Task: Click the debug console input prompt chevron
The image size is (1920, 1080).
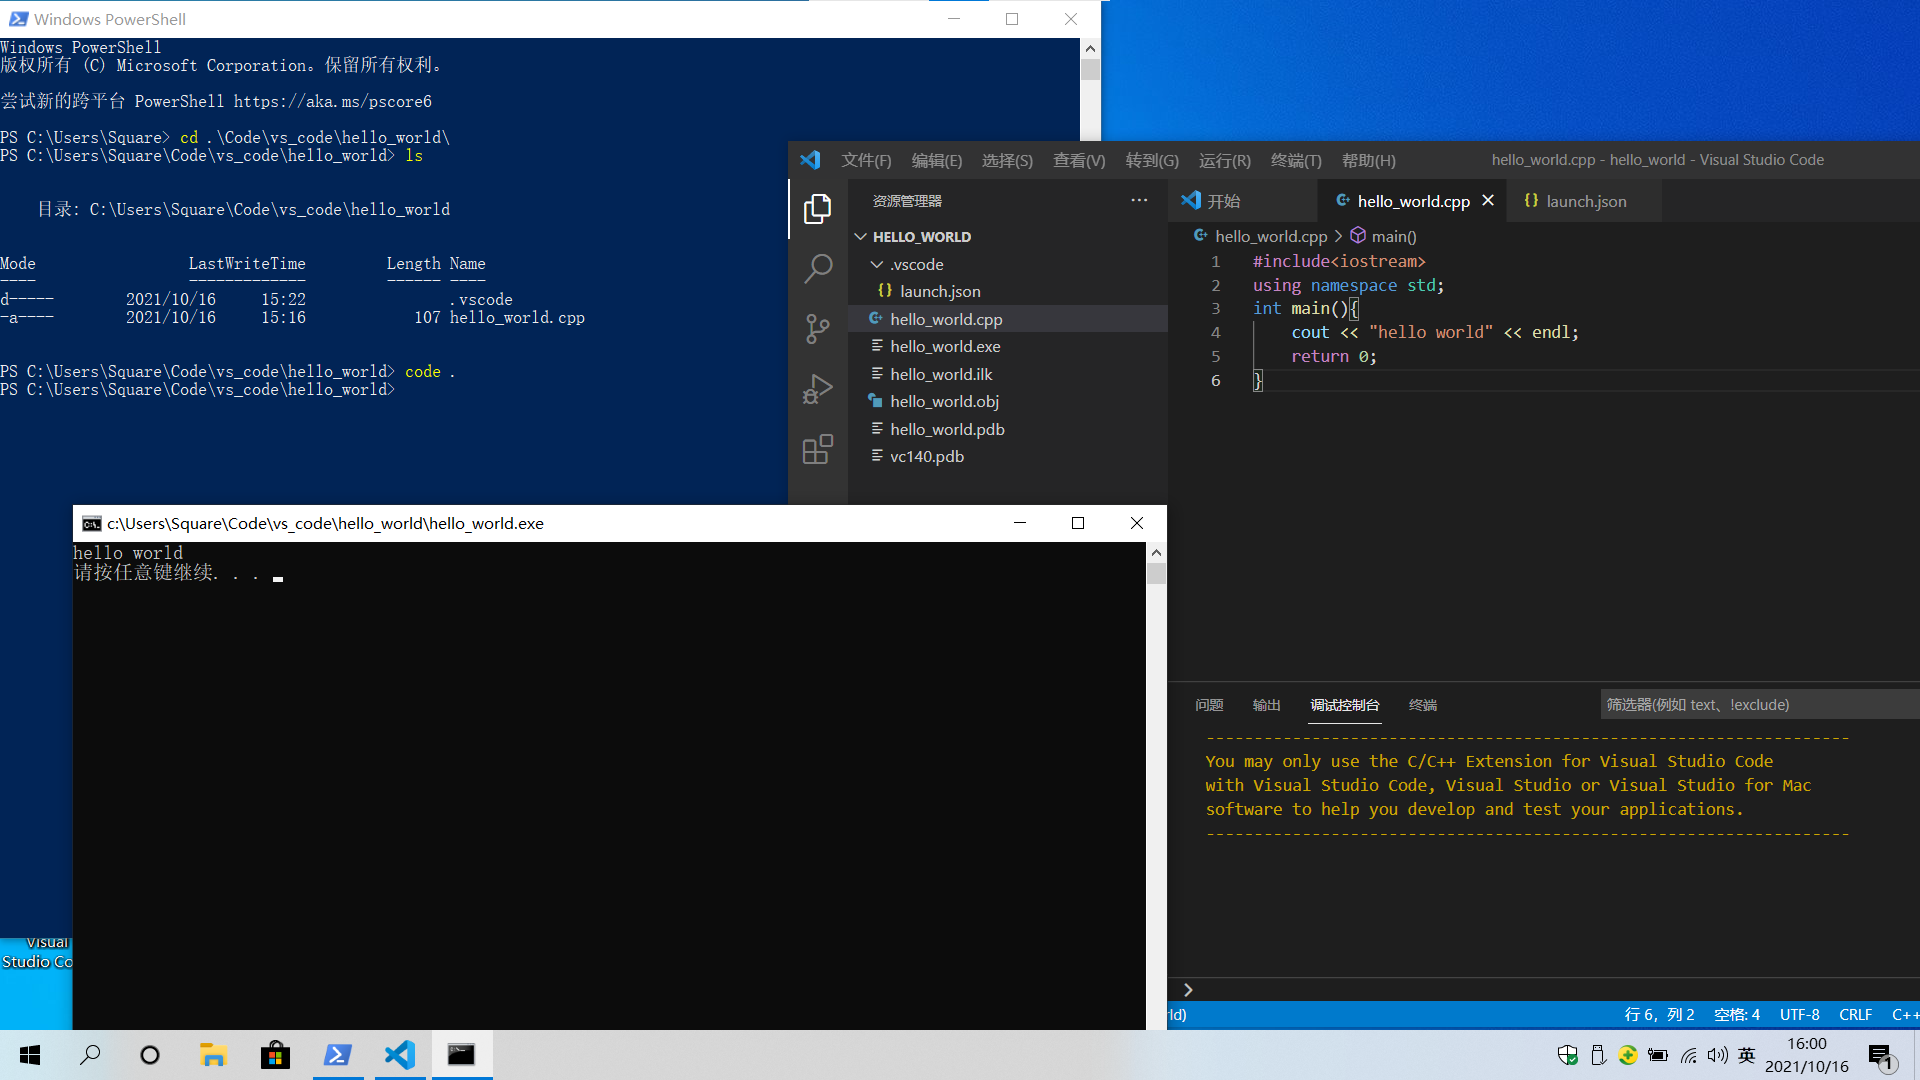Action: coord(1188,990)
